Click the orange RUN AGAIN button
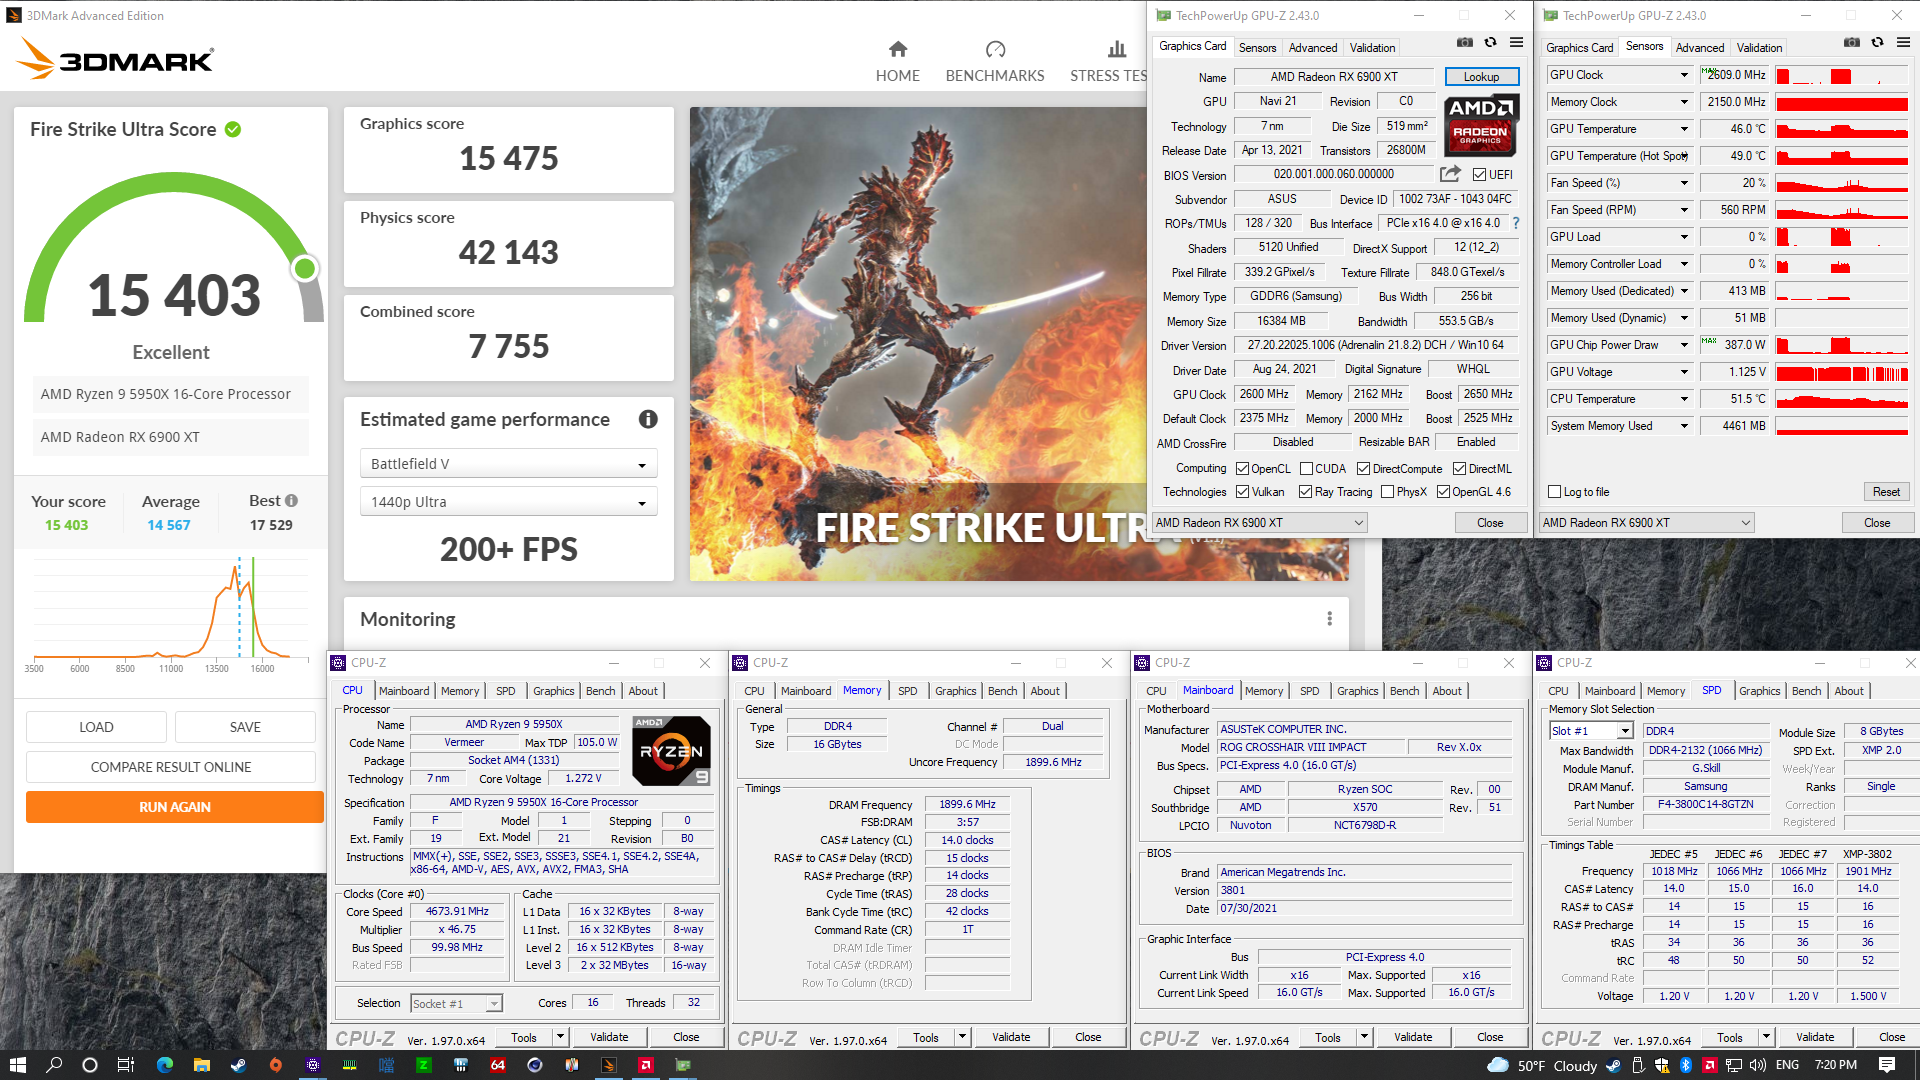The image size is (1920, 1080). point(175,807)
